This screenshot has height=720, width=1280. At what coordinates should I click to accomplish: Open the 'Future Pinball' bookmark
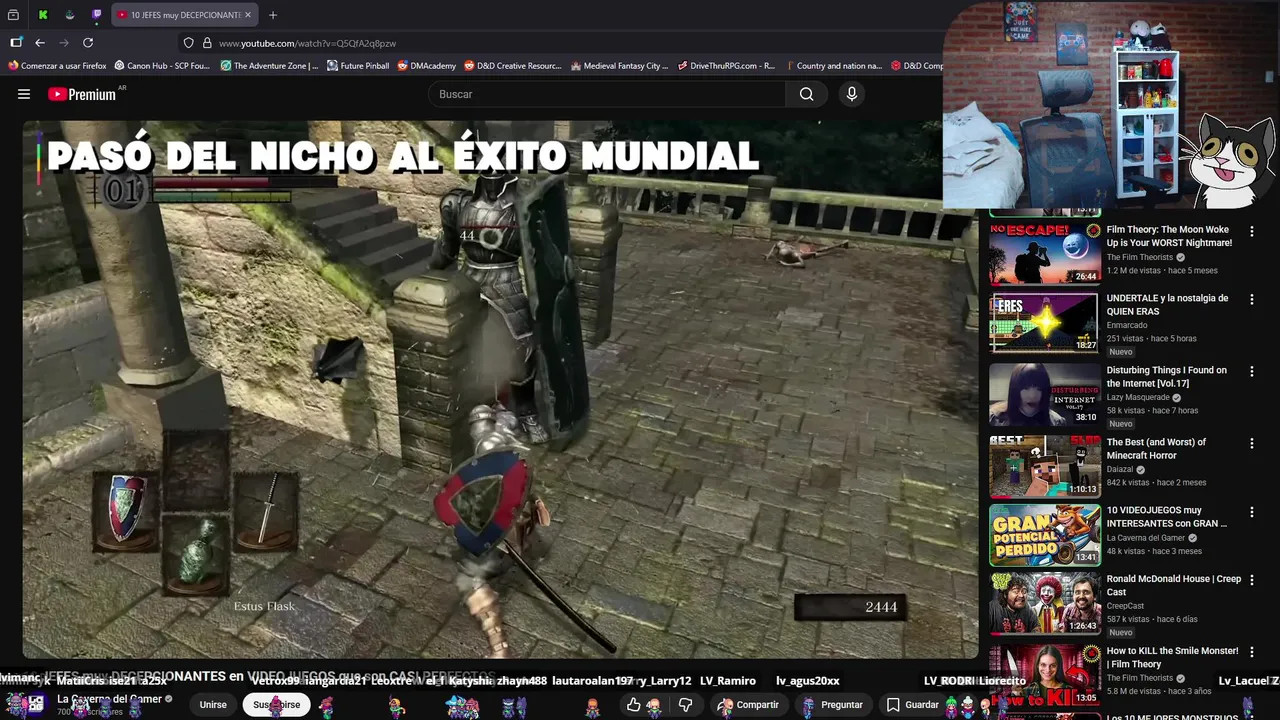(x=358, y=66)
